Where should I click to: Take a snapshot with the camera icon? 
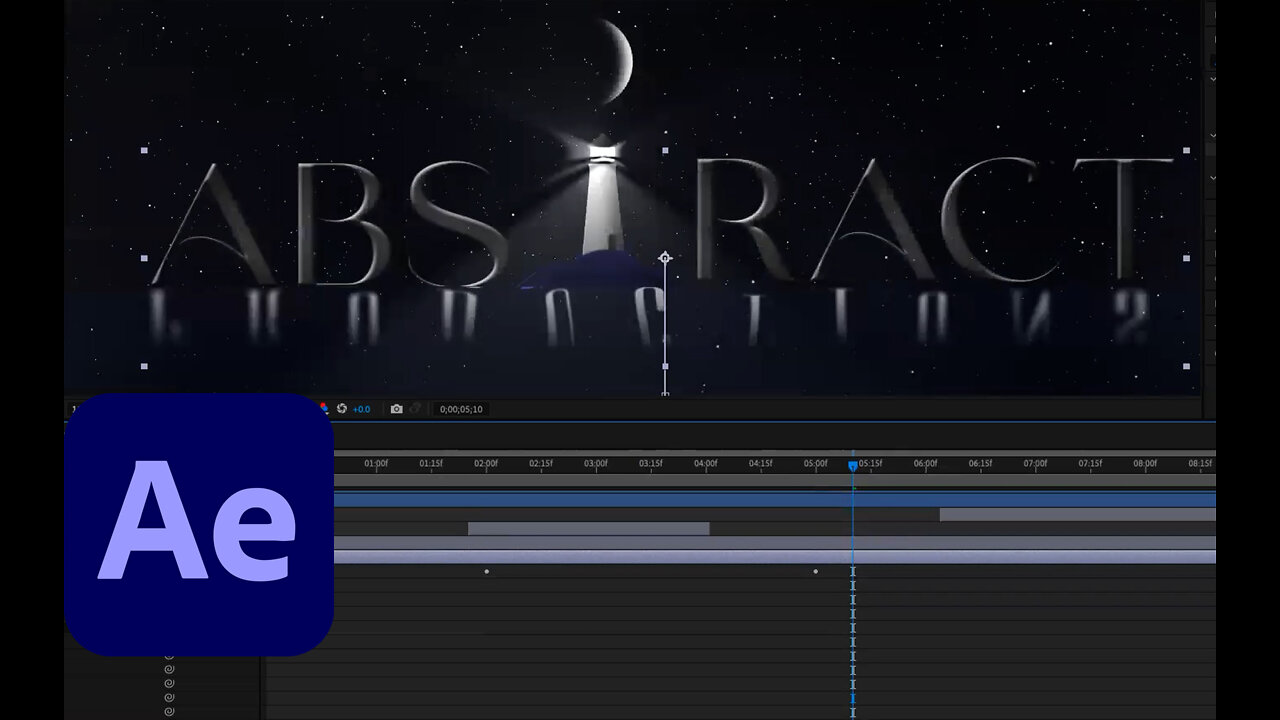397,409
